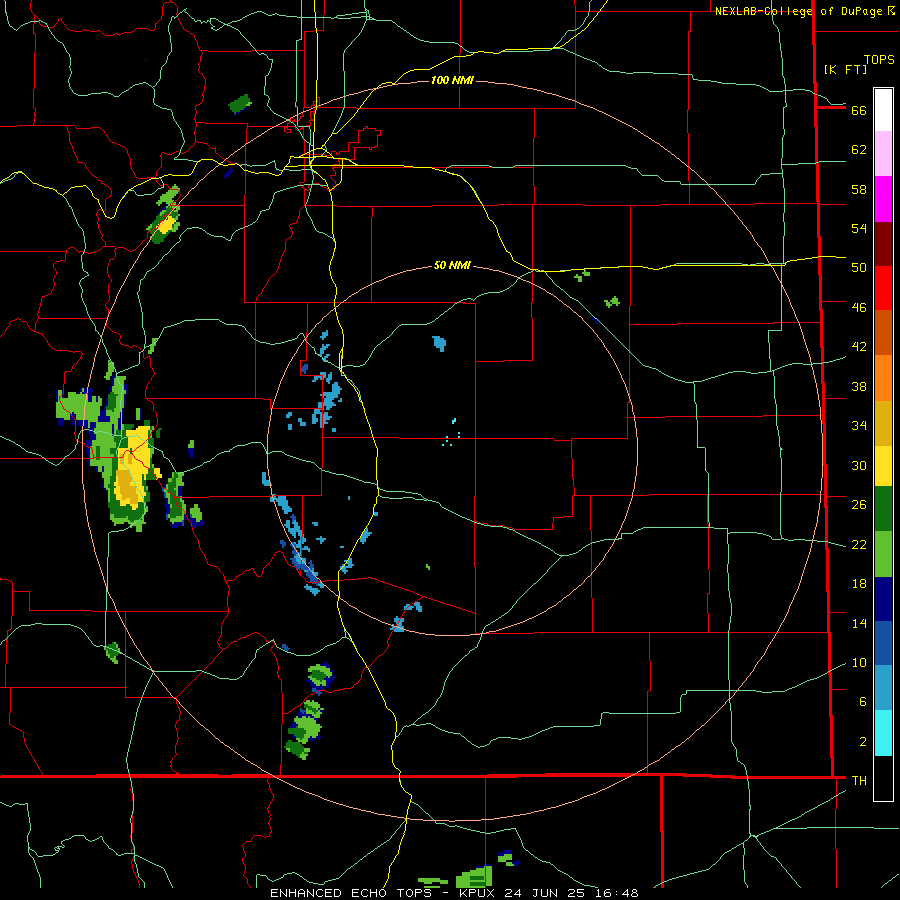Select the bright red legend swatch
Image resolution: width=900 pixels, height=900 pixels.
coord(883,288)
